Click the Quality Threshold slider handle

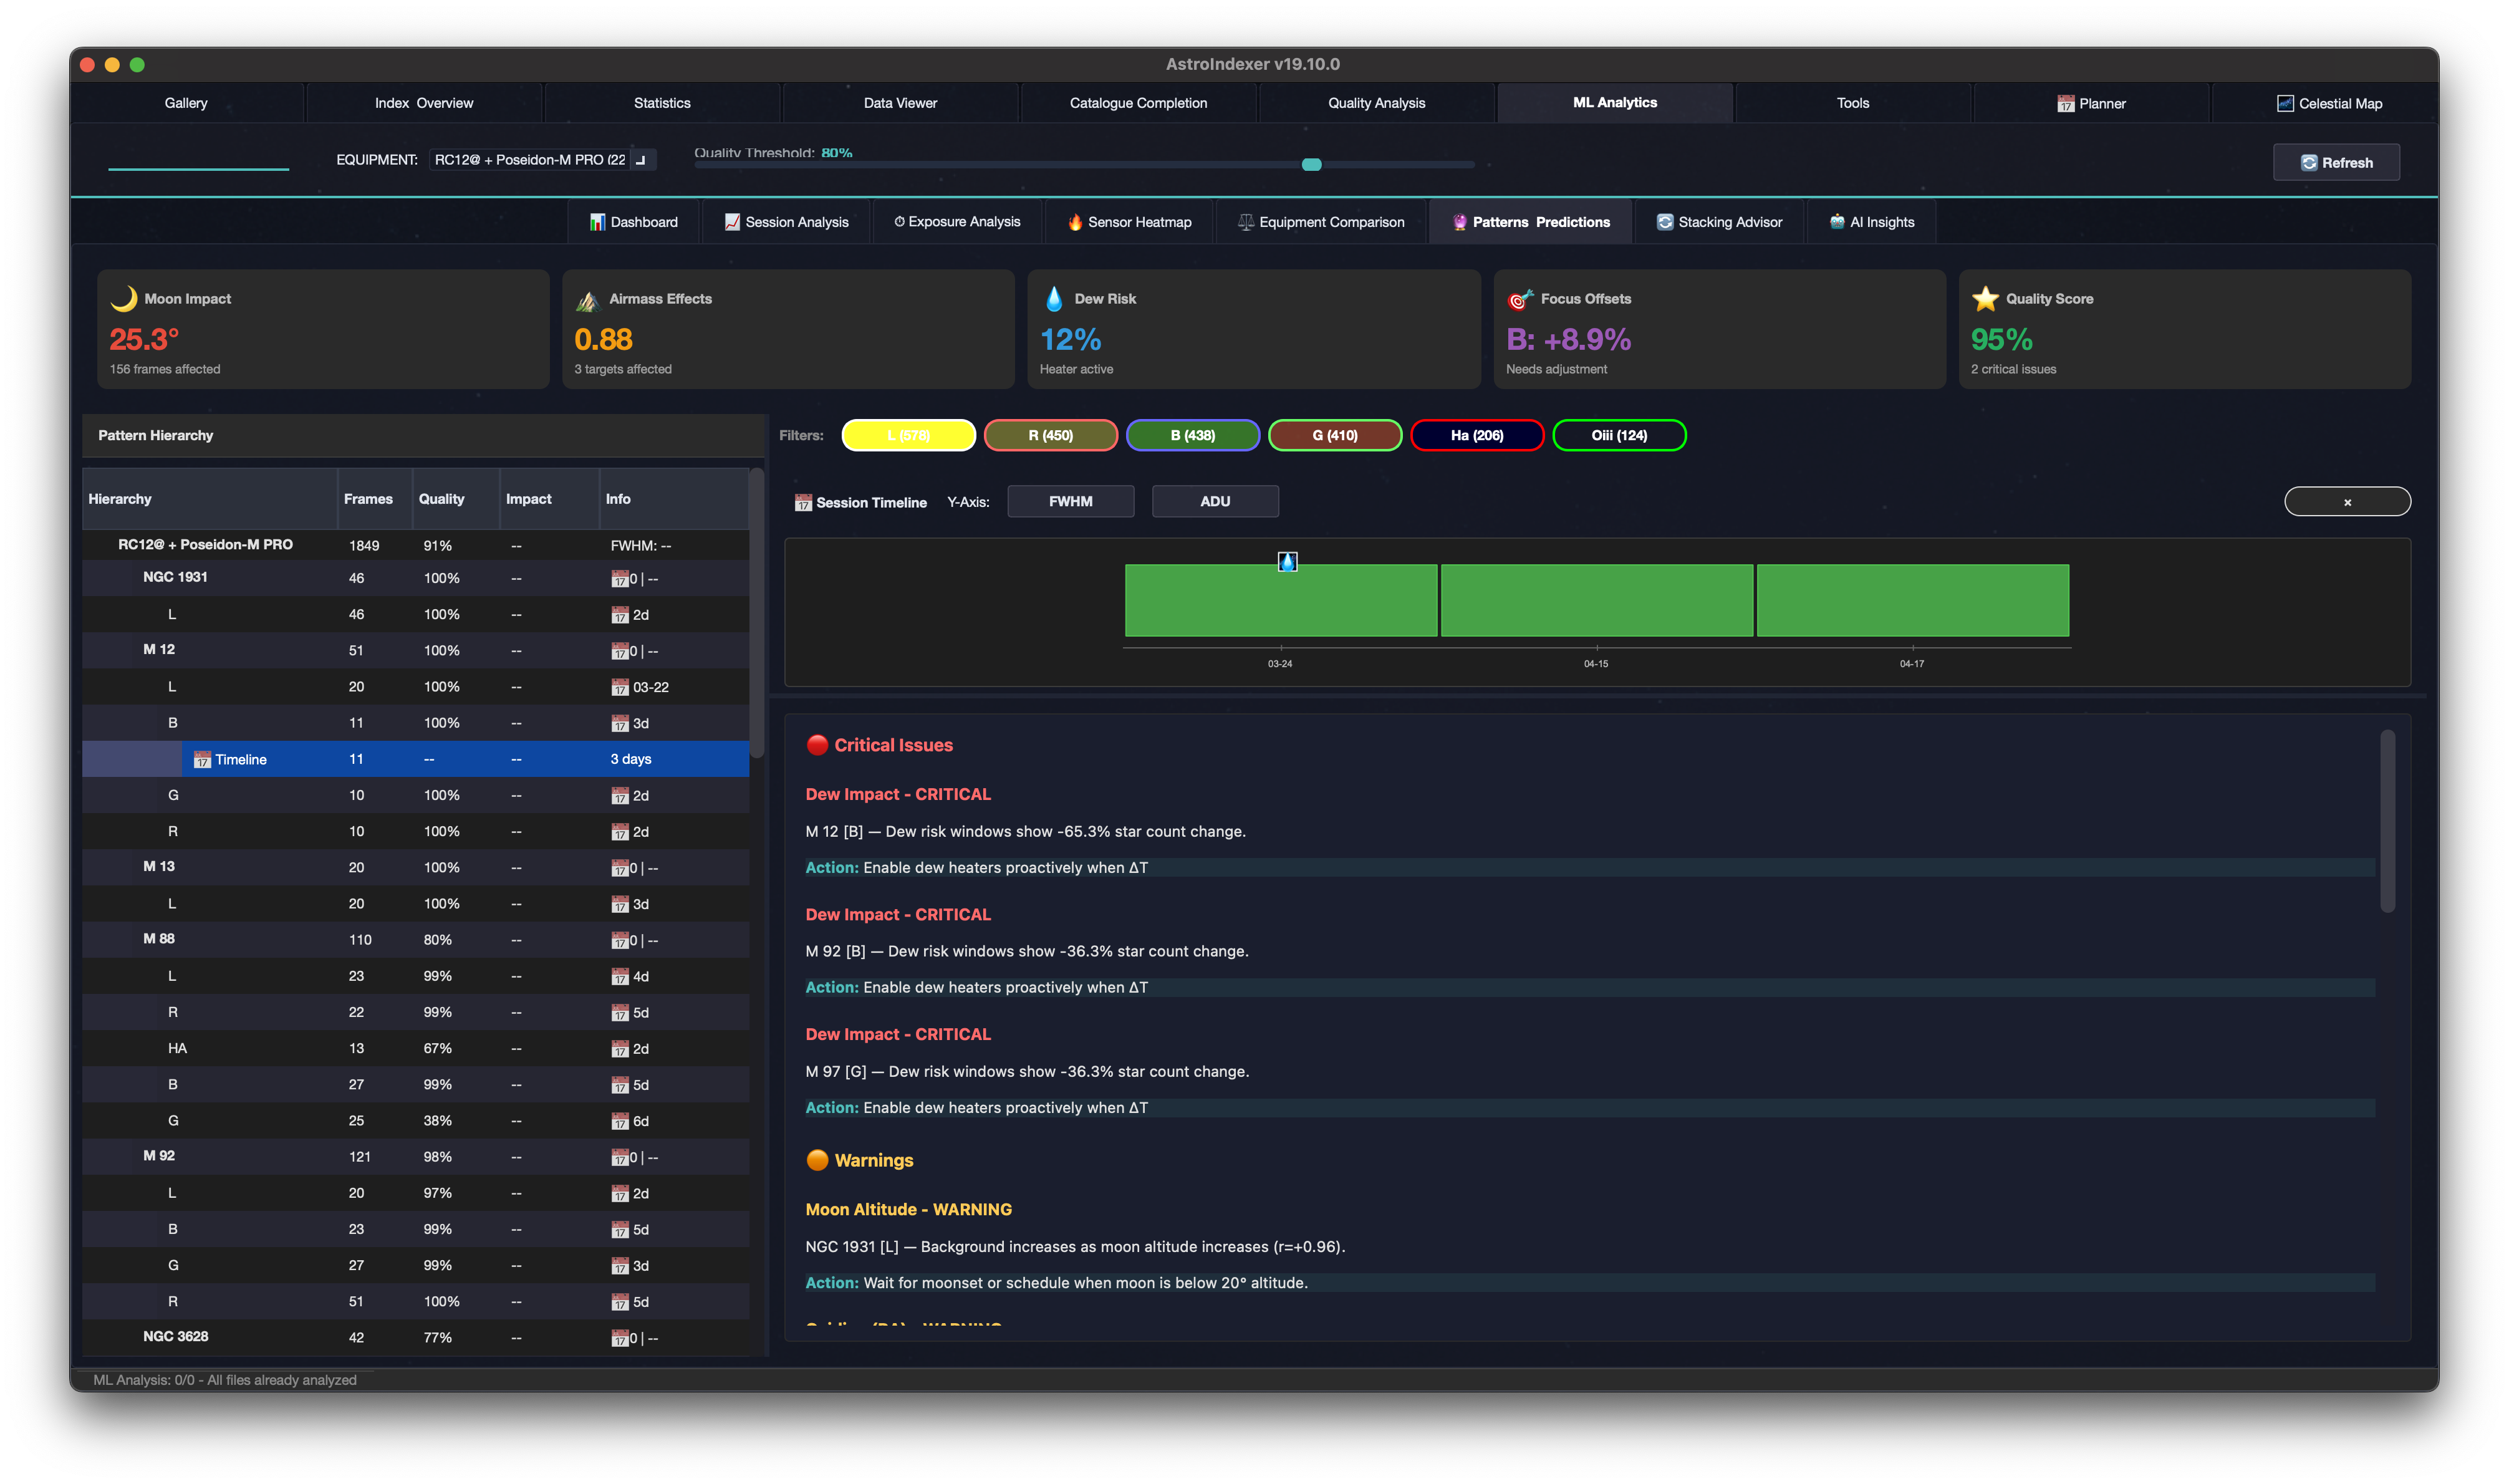[1311, 165]
